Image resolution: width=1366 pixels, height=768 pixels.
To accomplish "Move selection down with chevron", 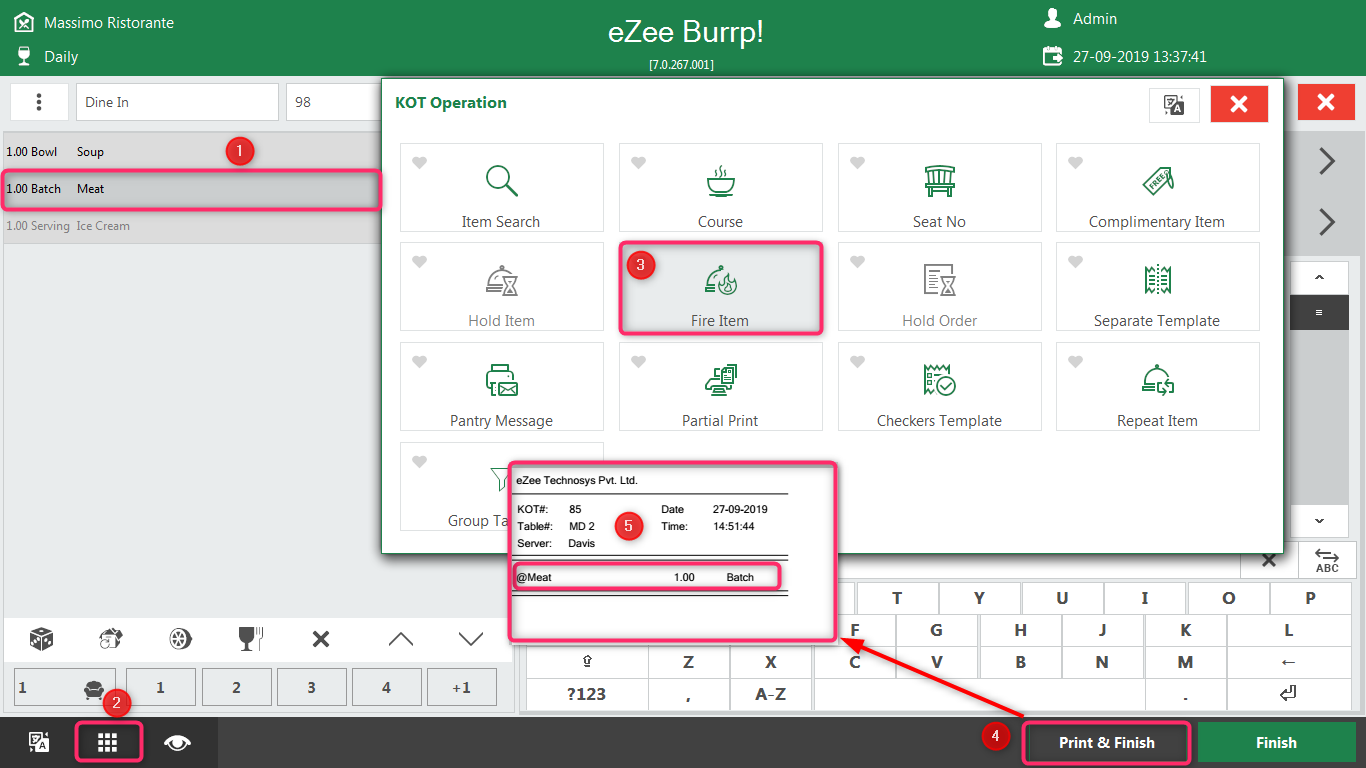I will (470, 639).
